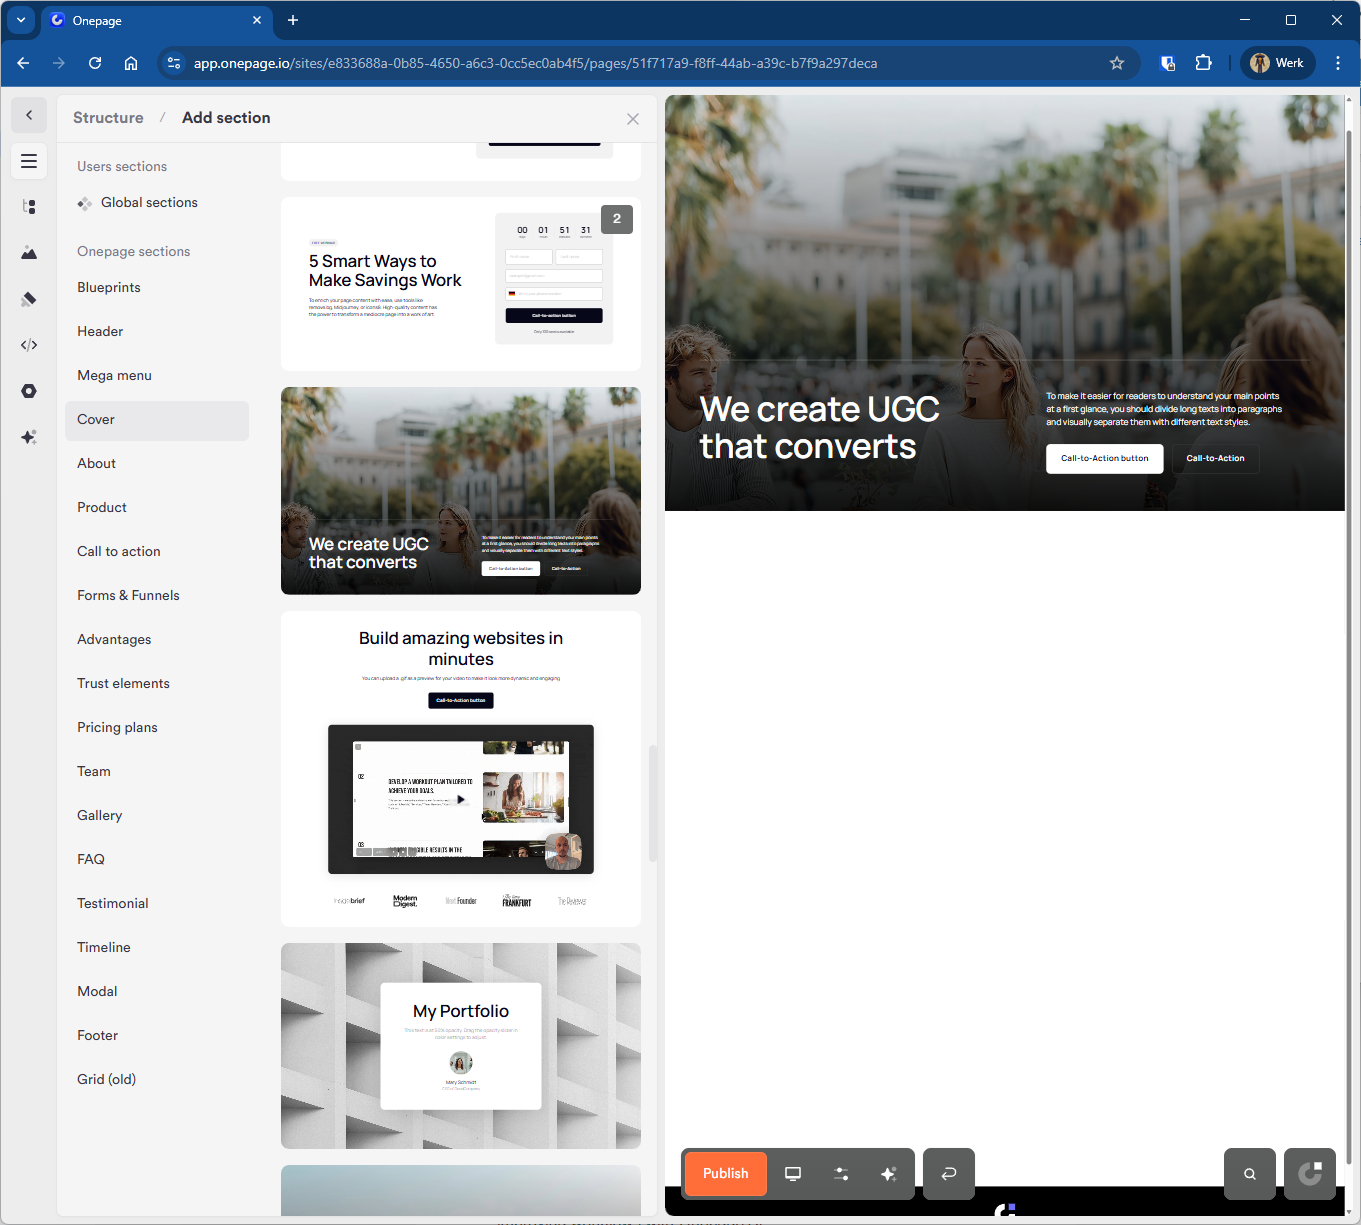Open the design paint icon in the sidebar
Viewport: 1361px width, 1225px height.
point(29,299)
